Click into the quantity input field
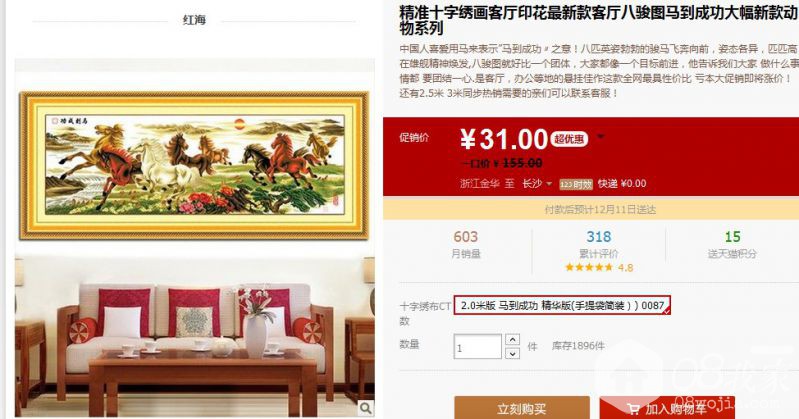The height and width of the screenshot is (419, 799). (477, 347)
